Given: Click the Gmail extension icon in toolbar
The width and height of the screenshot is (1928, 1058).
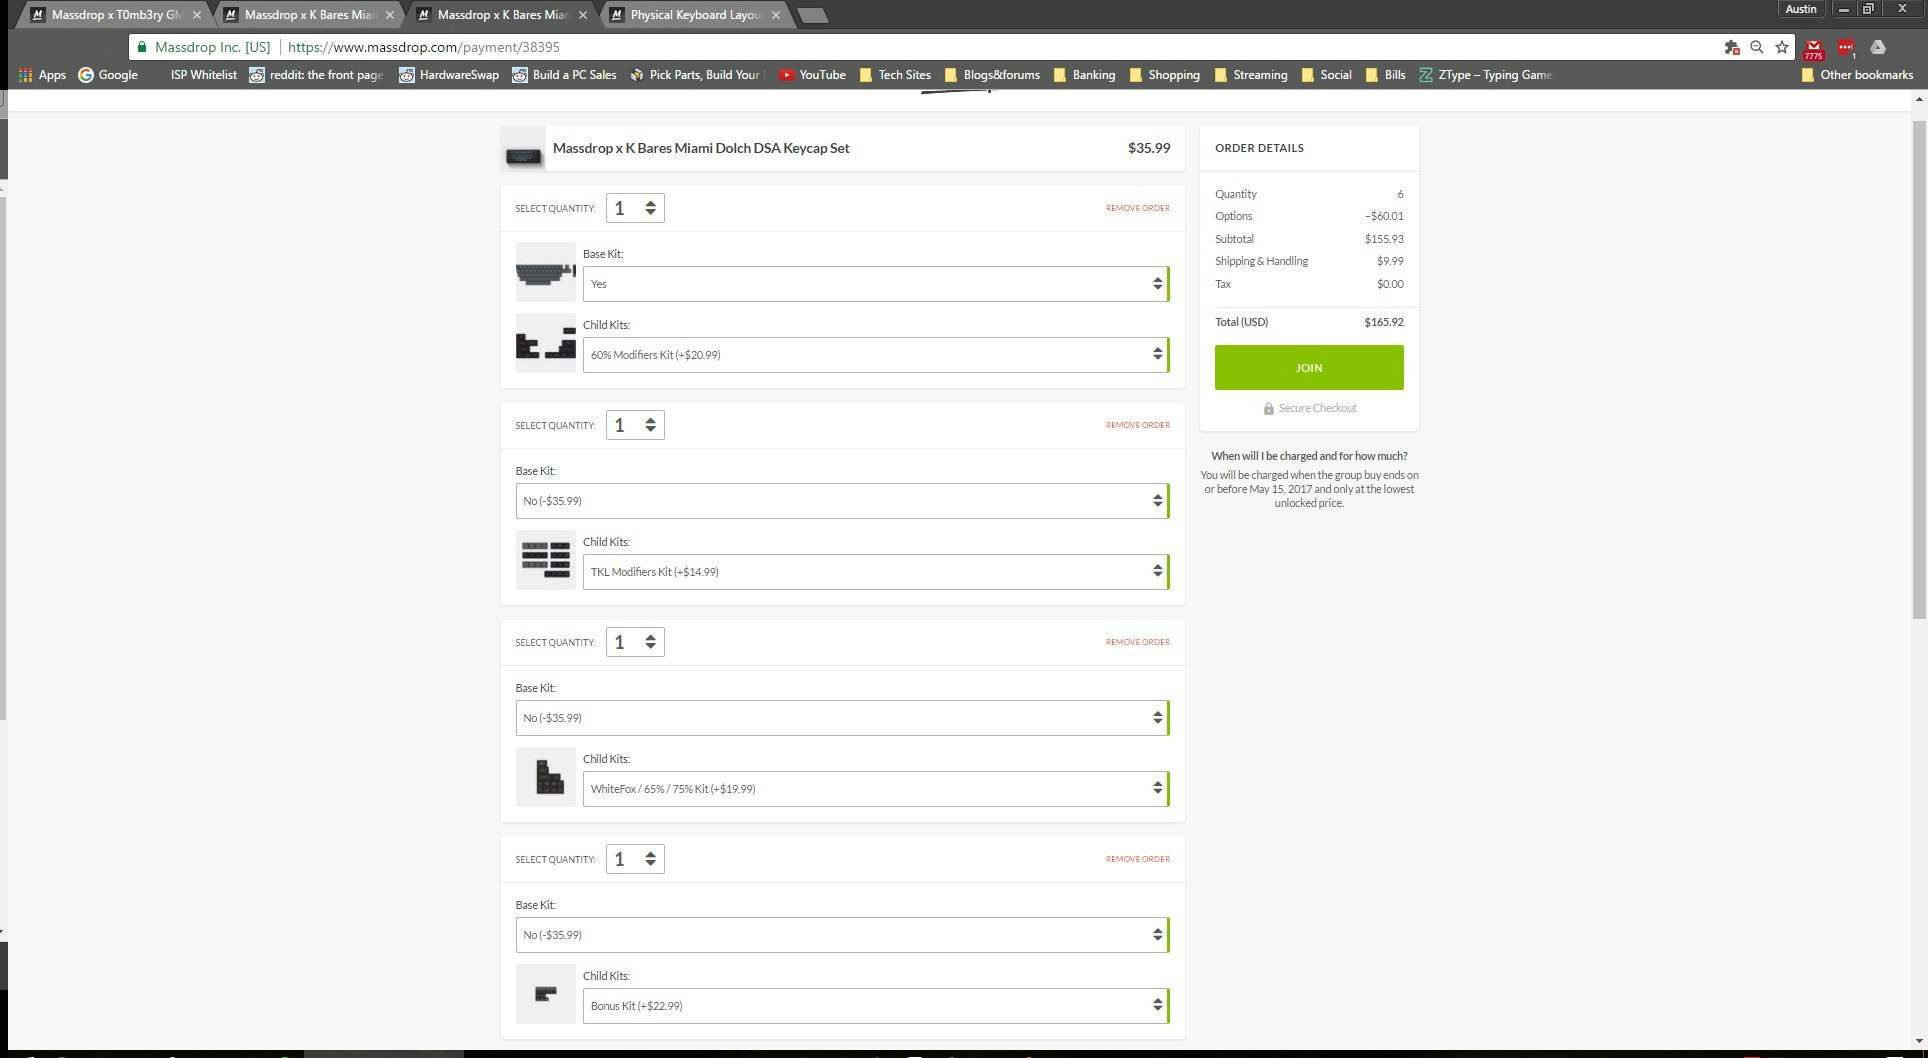Looking at the screenshot, I should pyautogui.click(x=1813, y=48).
